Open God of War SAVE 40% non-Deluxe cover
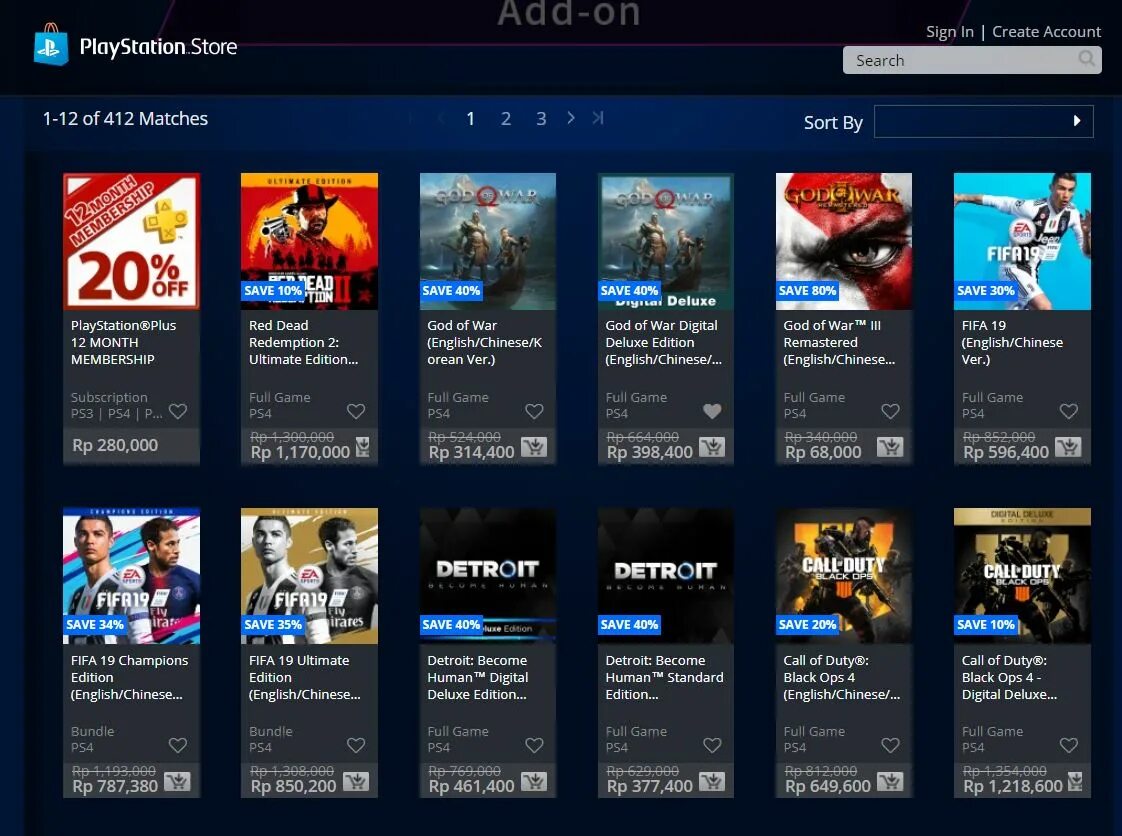 [x=487, y=240]
